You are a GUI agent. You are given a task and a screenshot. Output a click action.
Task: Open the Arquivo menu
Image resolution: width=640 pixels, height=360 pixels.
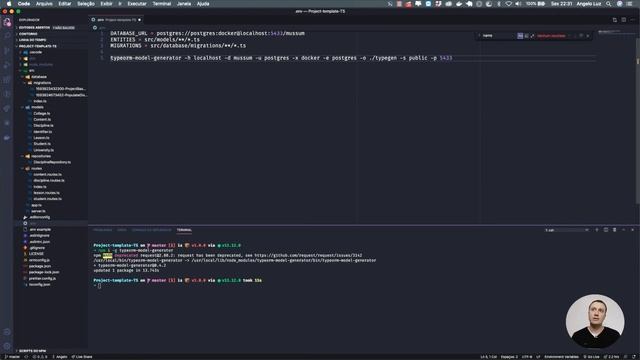[x=44, y=4]
